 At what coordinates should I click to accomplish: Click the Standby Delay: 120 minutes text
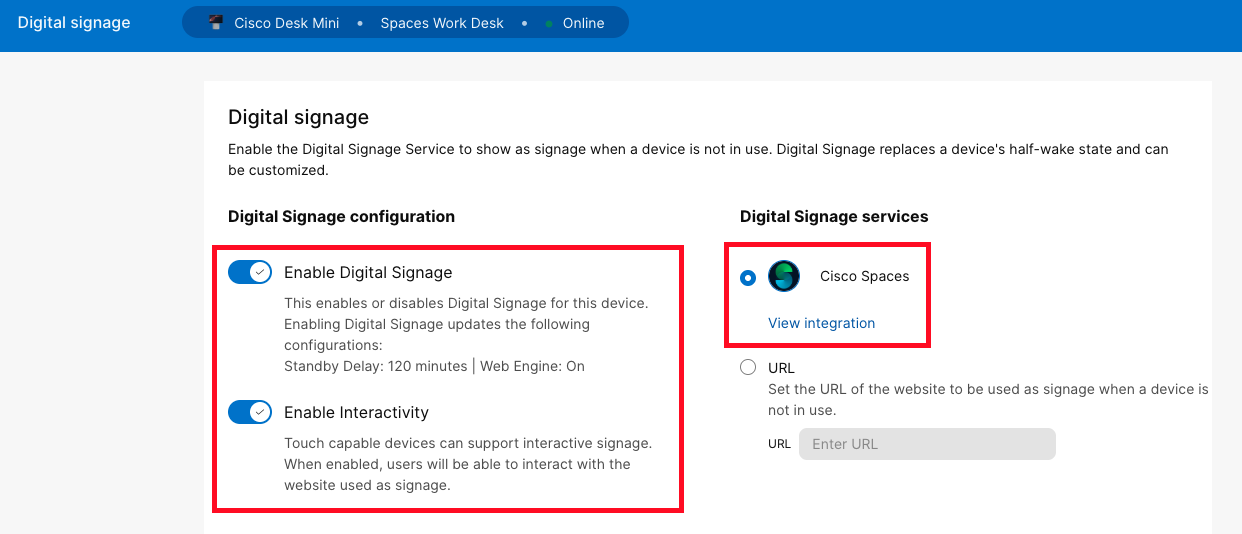point(375,366)
